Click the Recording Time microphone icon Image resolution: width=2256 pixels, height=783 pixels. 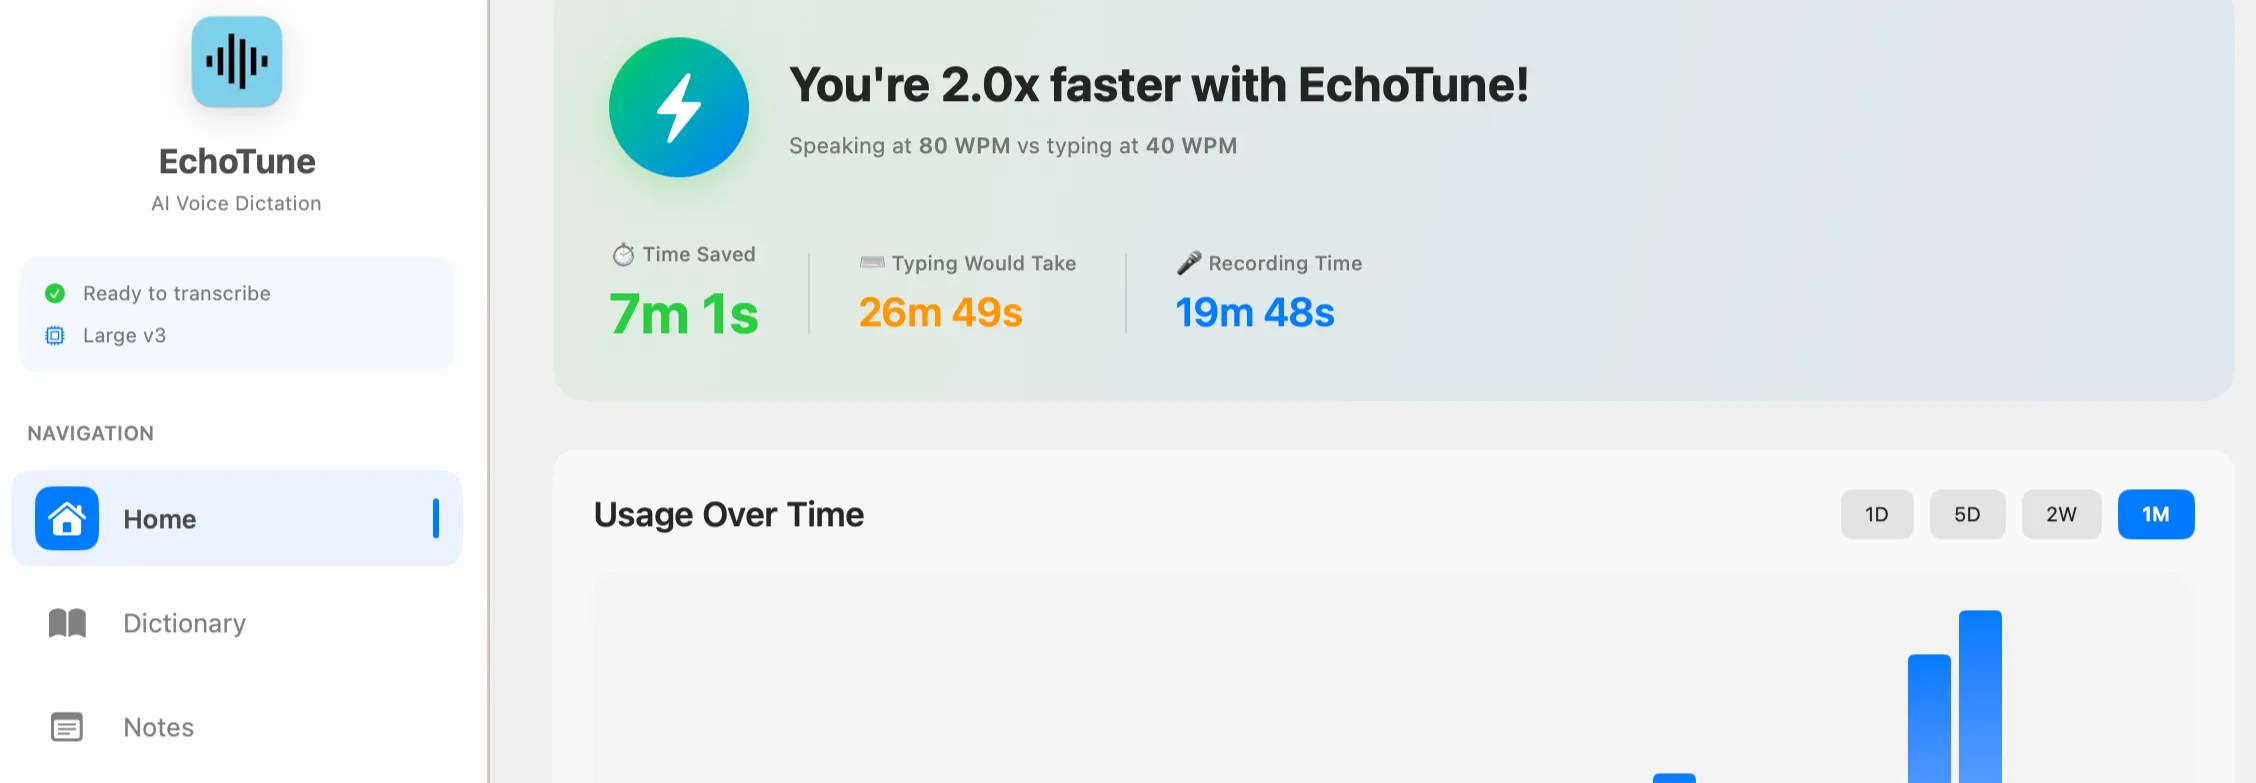click(1188, 263)
